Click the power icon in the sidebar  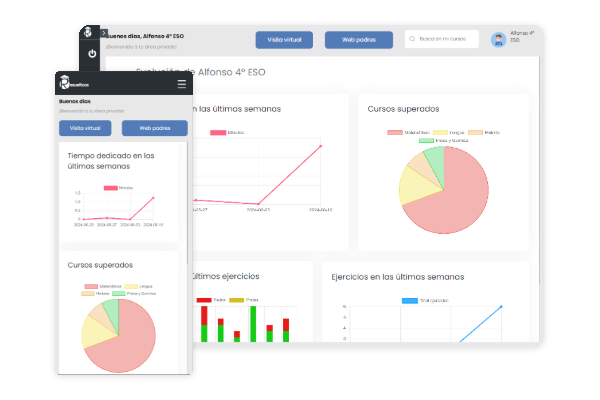pyautogui.click(x=92, y=53)
